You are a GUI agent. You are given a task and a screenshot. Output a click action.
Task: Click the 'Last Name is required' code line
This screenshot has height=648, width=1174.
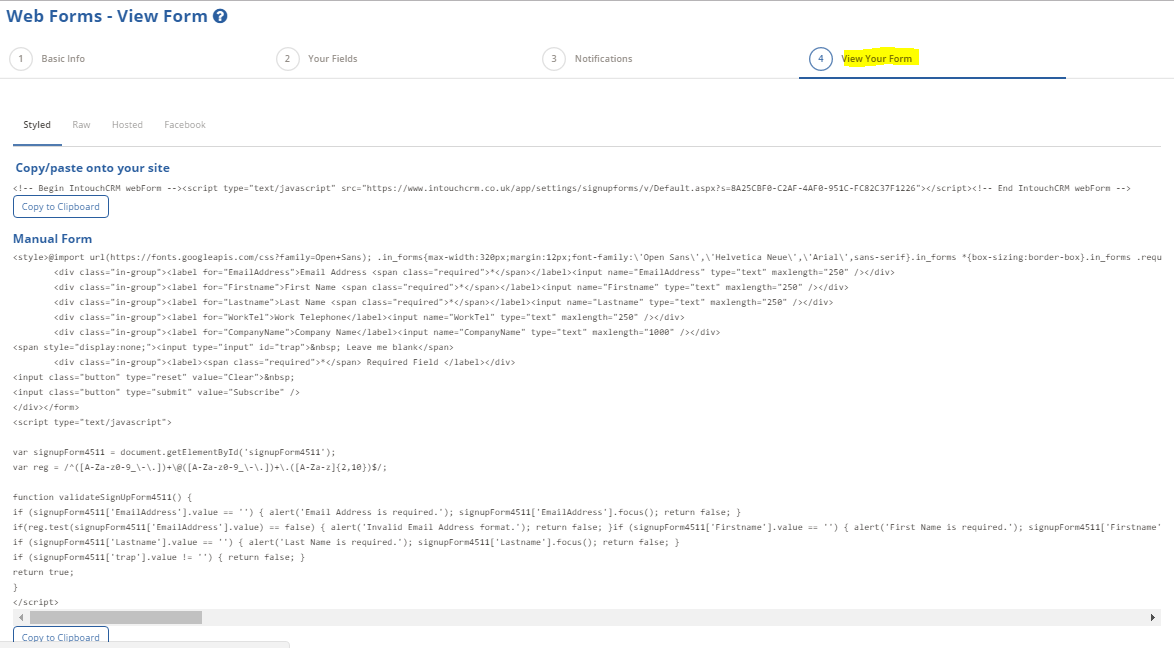click(x=346, y=542)
